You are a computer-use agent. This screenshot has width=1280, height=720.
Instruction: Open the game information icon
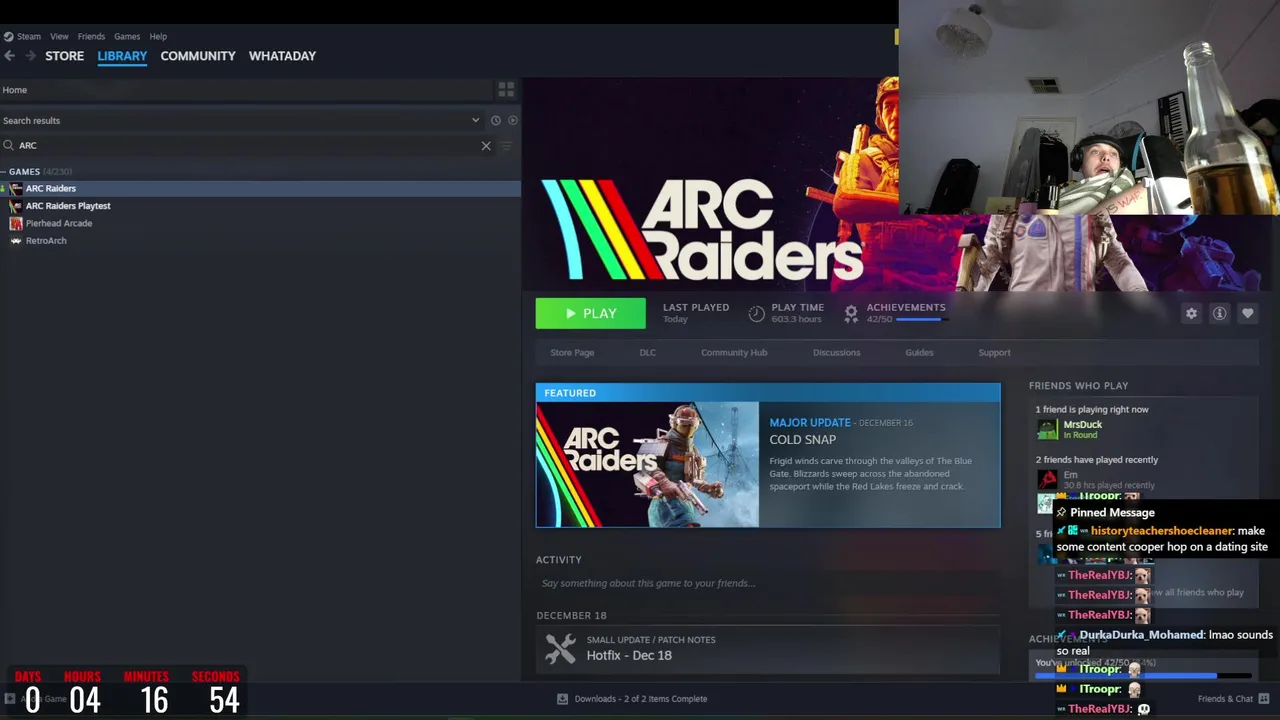pyautogui.click(x=1219, y=313)
